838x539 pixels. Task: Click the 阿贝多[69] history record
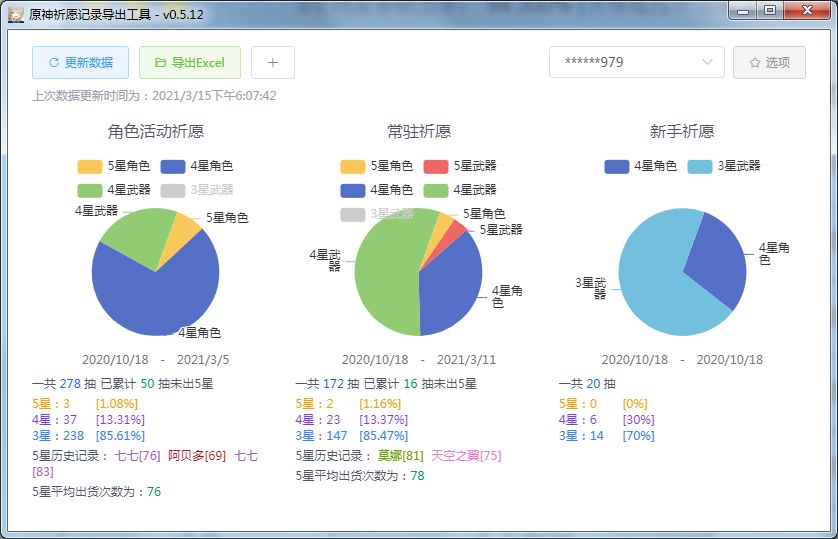(197, 456)
